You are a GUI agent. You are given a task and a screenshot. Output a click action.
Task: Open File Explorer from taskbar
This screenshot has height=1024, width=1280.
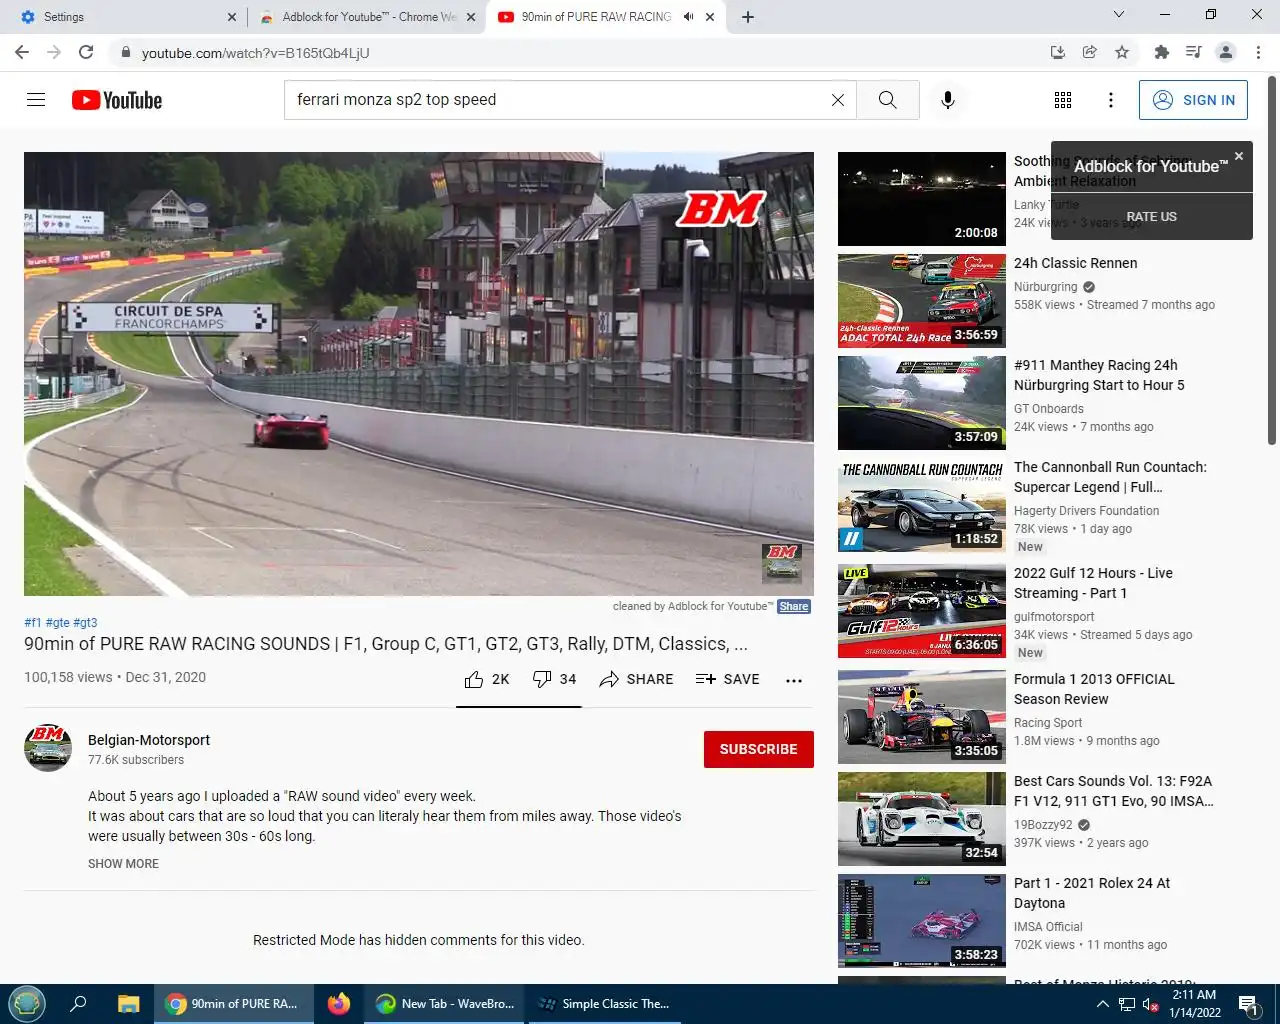point(128,1004)
